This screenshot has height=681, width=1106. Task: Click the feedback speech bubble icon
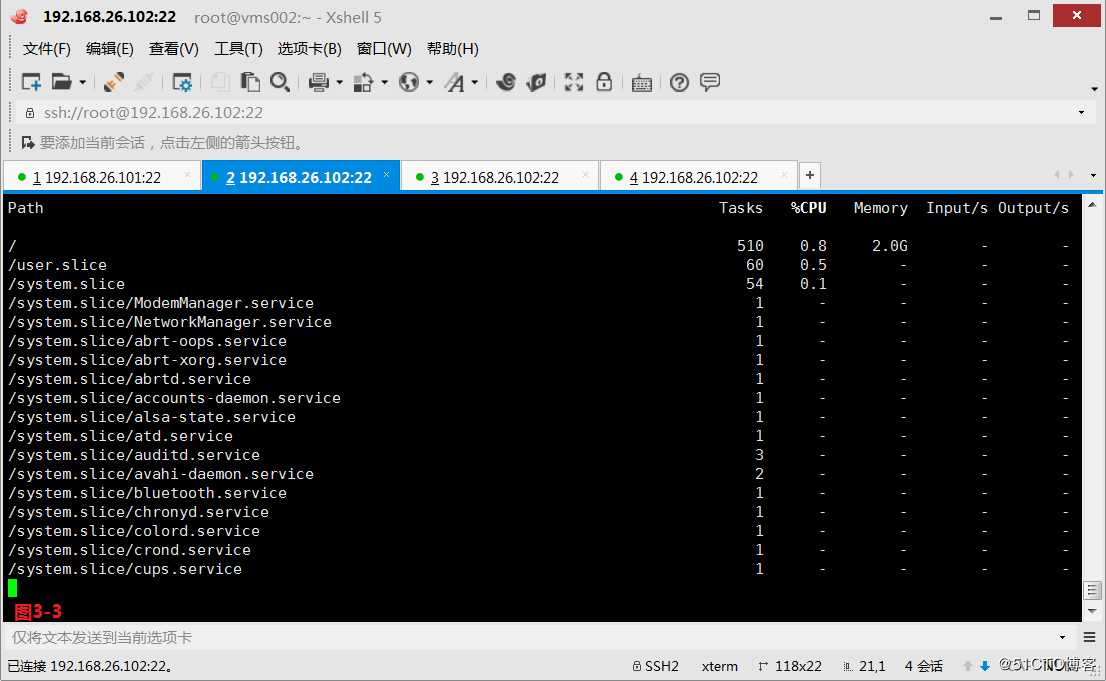[710, 82]
